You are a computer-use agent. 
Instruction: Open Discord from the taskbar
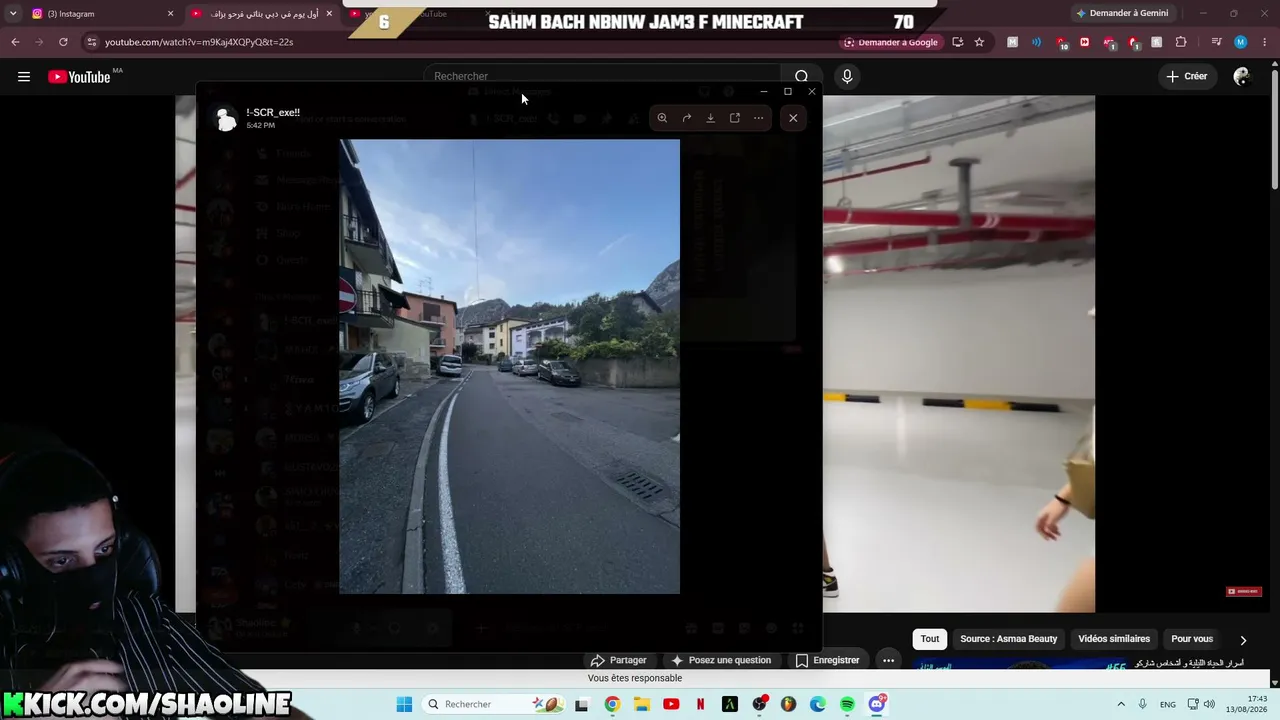pos(877,704)
